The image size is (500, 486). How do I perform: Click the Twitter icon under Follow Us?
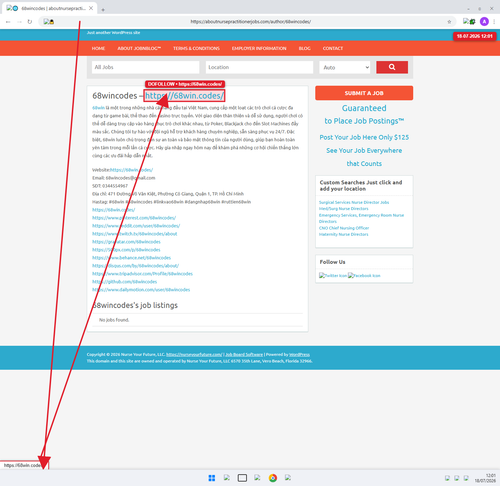tap(333, 276)
